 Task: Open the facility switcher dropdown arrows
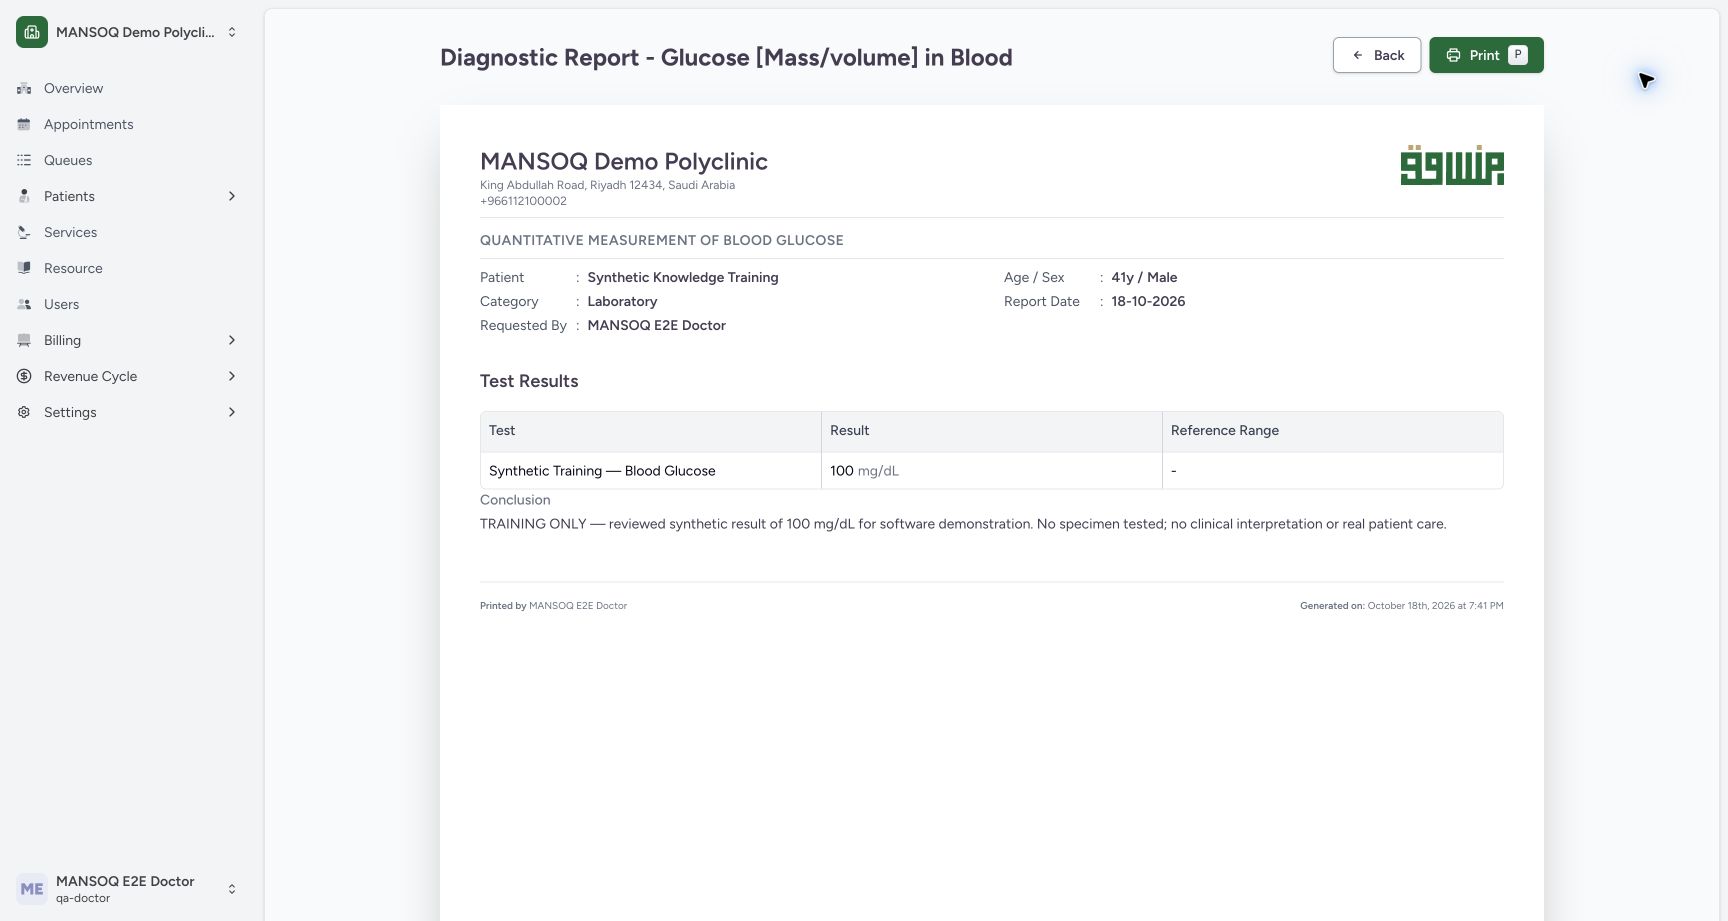(x=232, y=32)
